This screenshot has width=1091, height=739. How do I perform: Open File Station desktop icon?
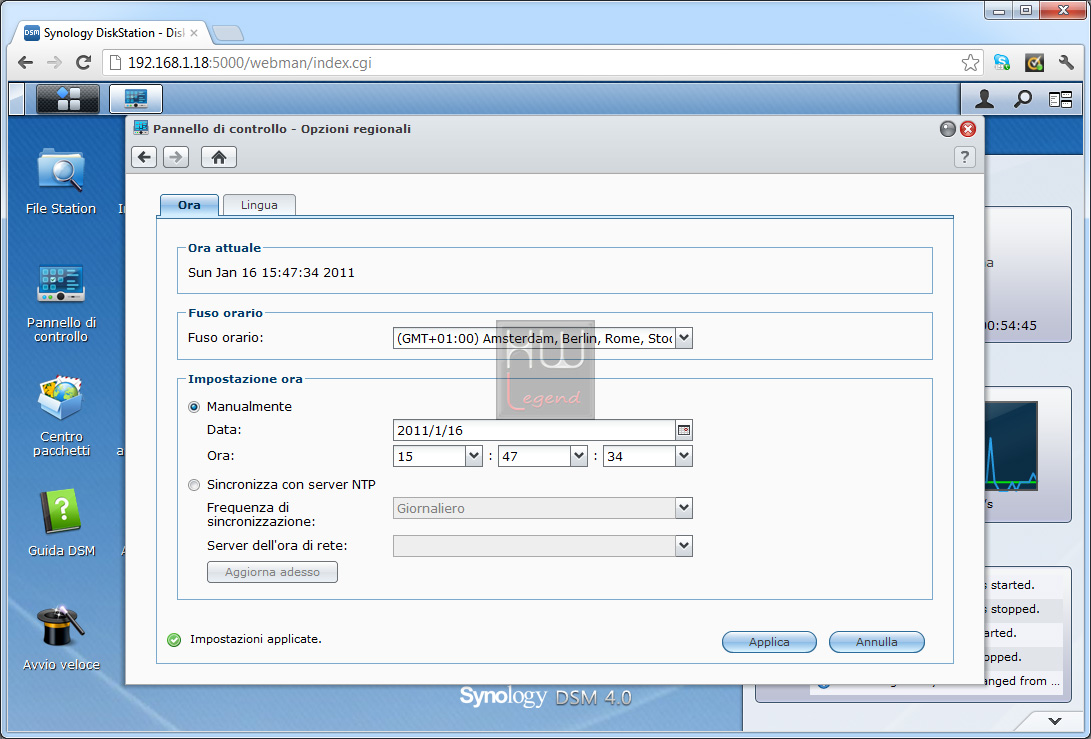61,181
